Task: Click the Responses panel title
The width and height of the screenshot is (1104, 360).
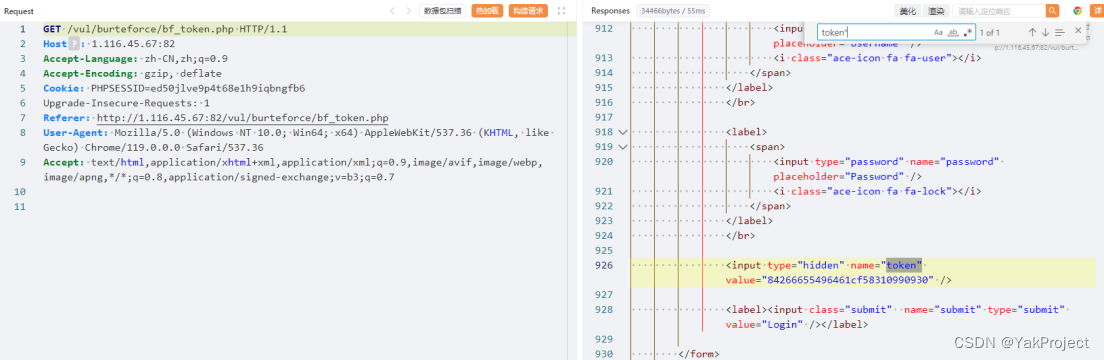Action: [x=610, y=11]
